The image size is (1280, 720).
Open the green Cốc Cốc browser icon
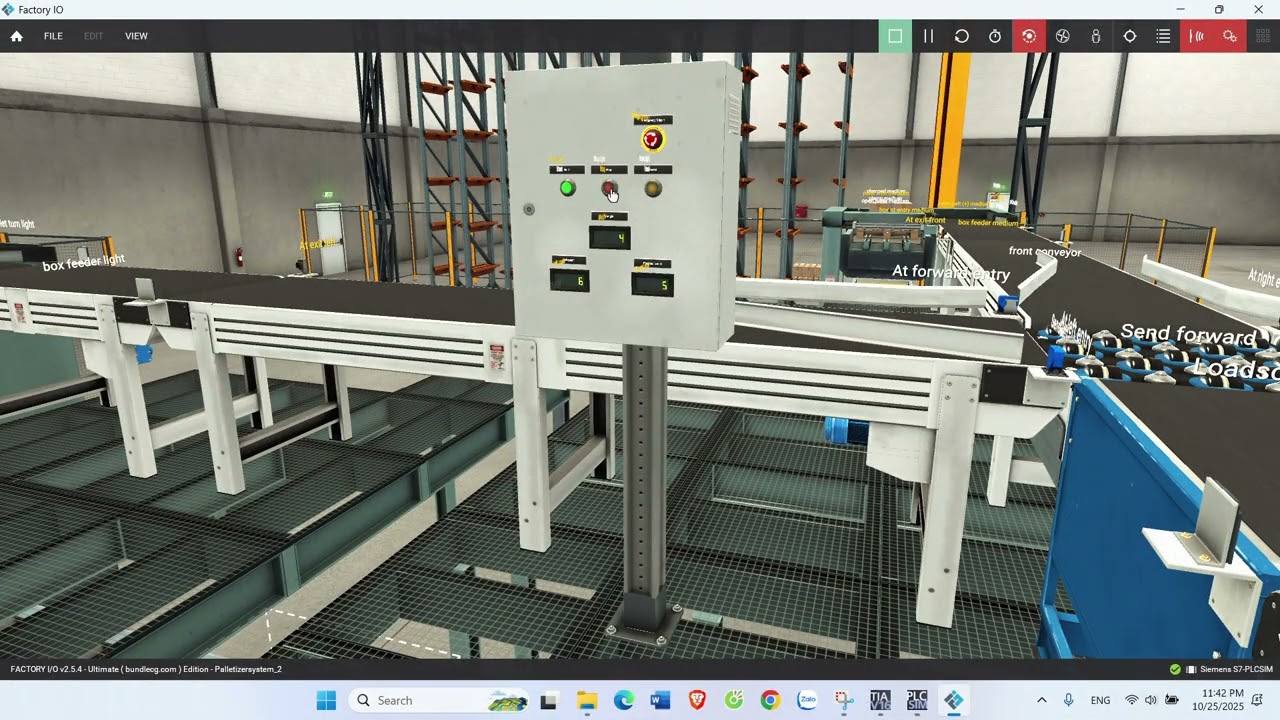(x=734, y=701)
